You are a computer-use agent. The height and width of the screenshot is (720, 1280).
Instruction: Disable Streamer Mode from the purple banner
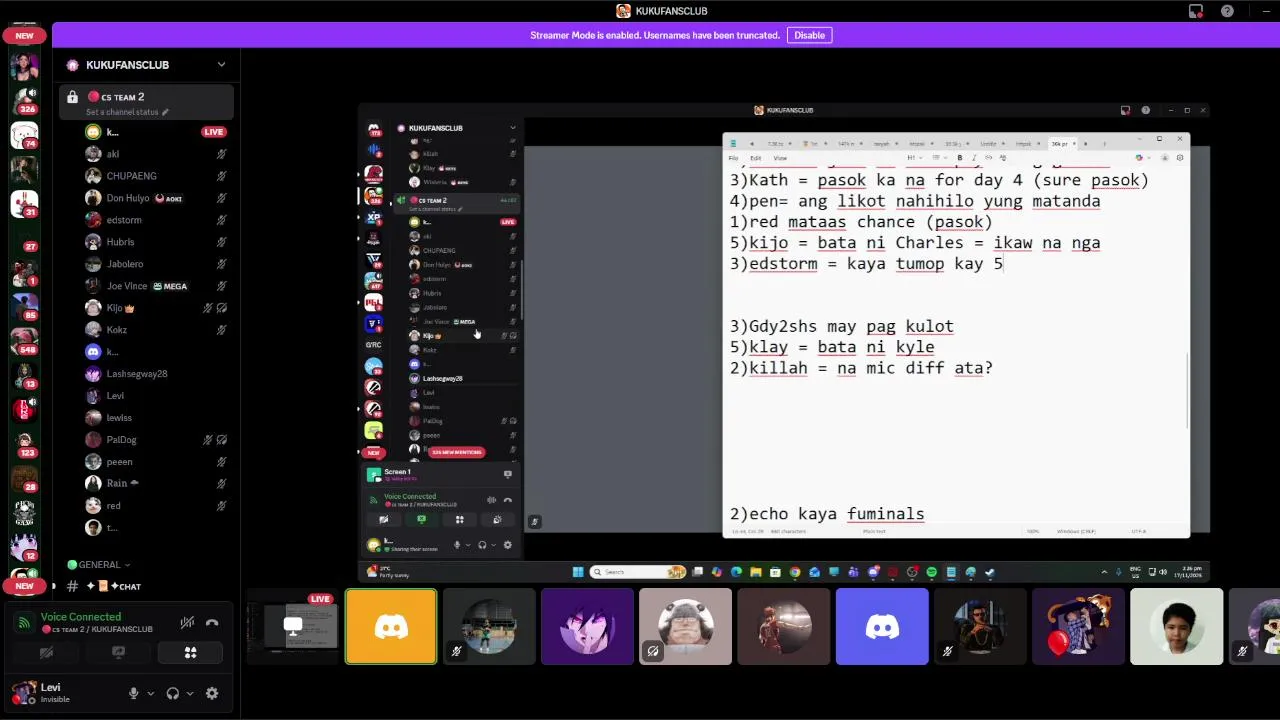tap(809, 35)
